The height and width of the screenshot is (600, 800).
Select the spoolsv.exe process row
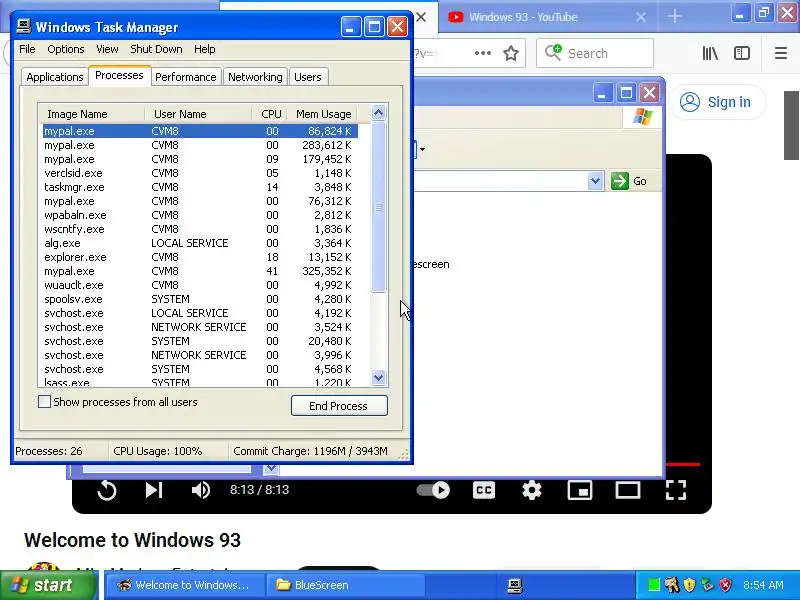pyautogui.click(x=200, y=299)
